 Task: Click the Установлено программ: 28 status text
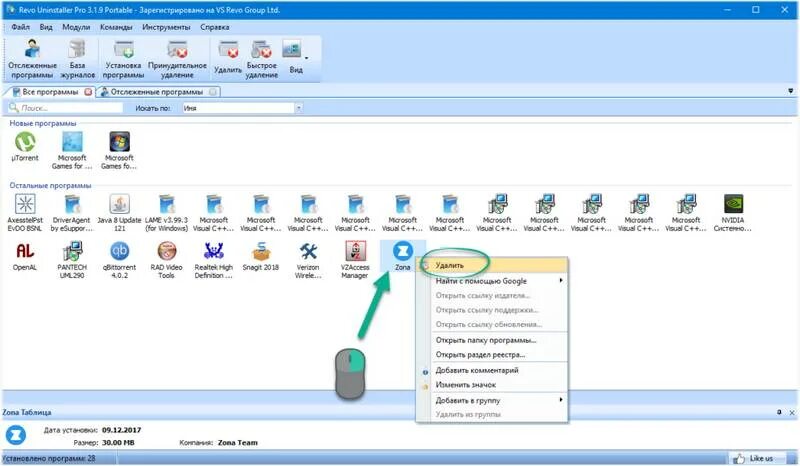point(48,458)
